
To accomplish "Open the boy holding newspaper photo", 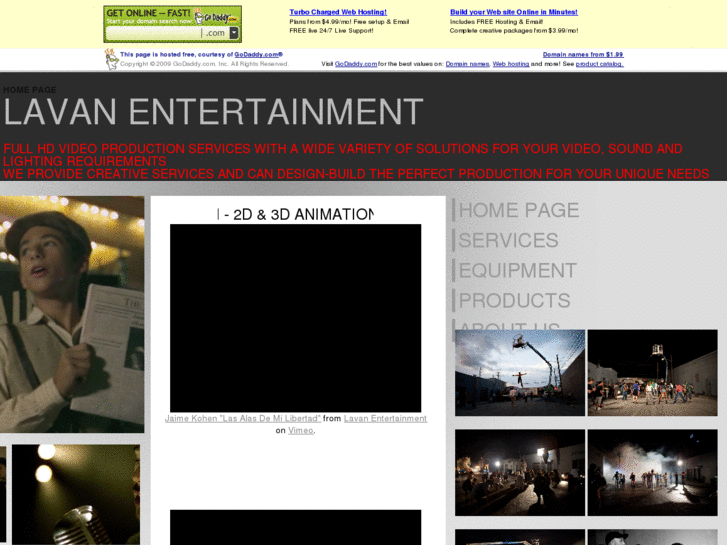I will [72, 314].
